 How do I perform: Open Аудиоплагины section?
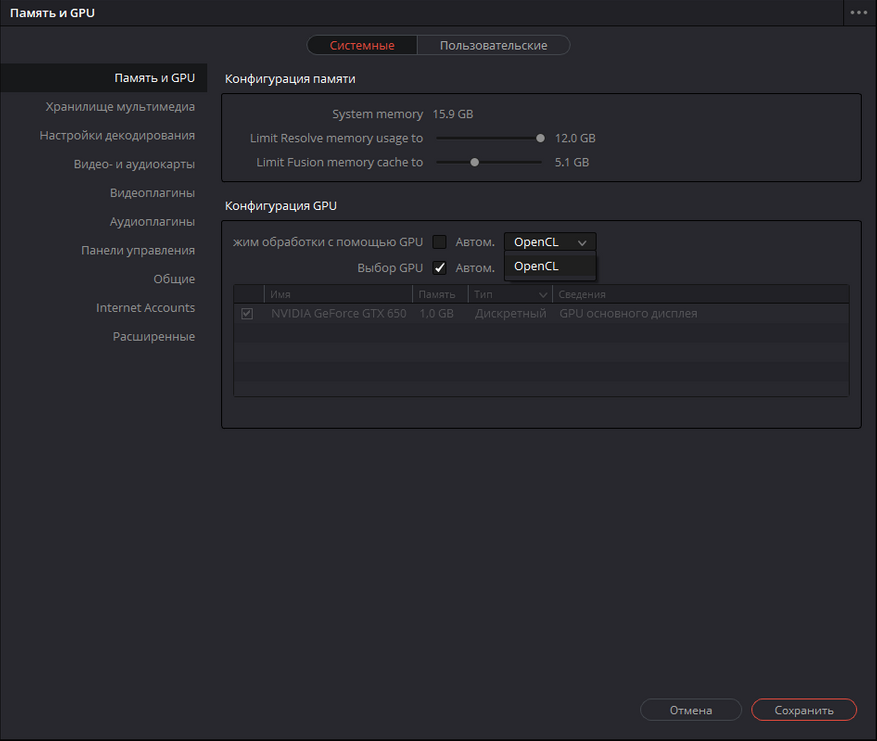coord(152,221)
